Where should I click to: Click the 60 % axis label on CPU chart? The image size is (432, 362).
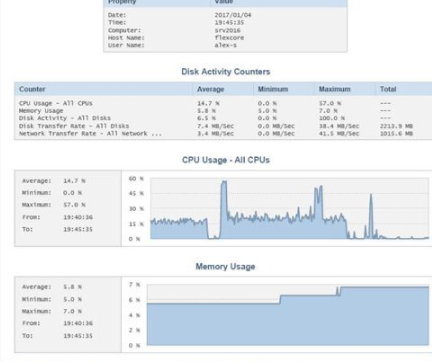coord(136,179)
